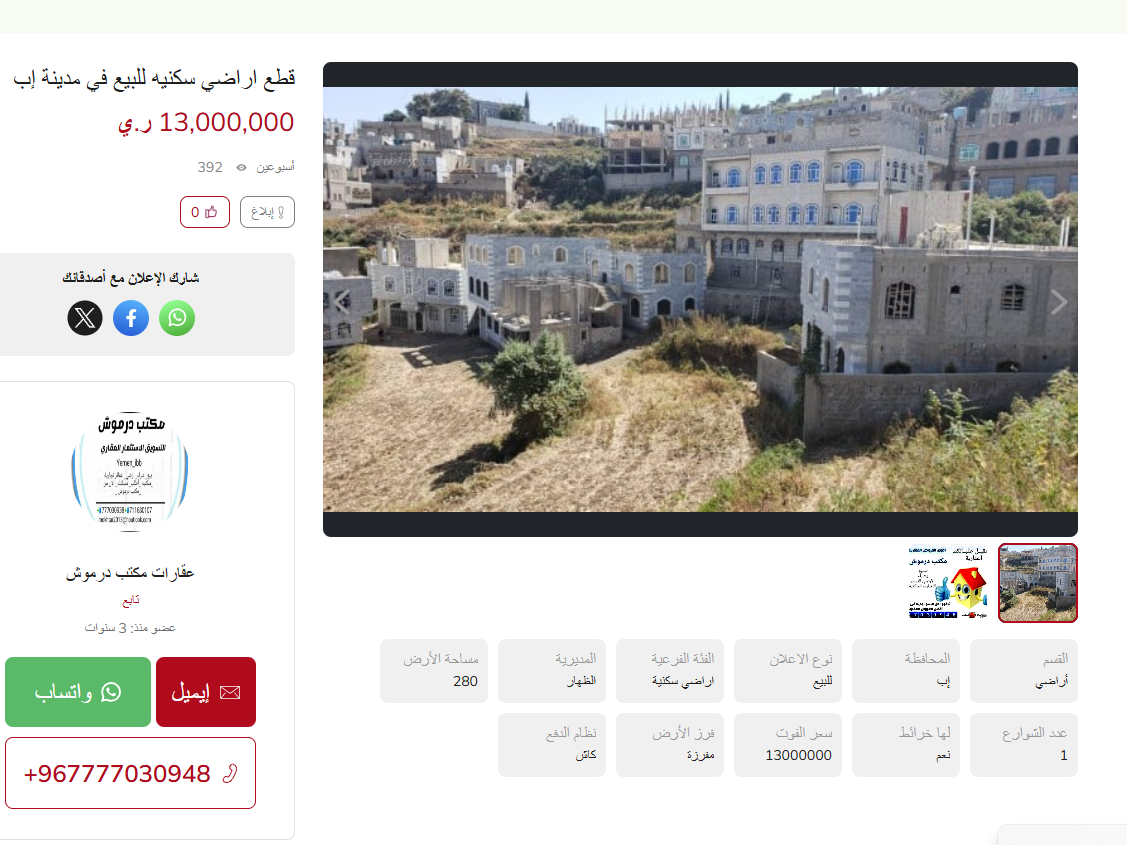Call the phone number +967777030948

(130, 773)
